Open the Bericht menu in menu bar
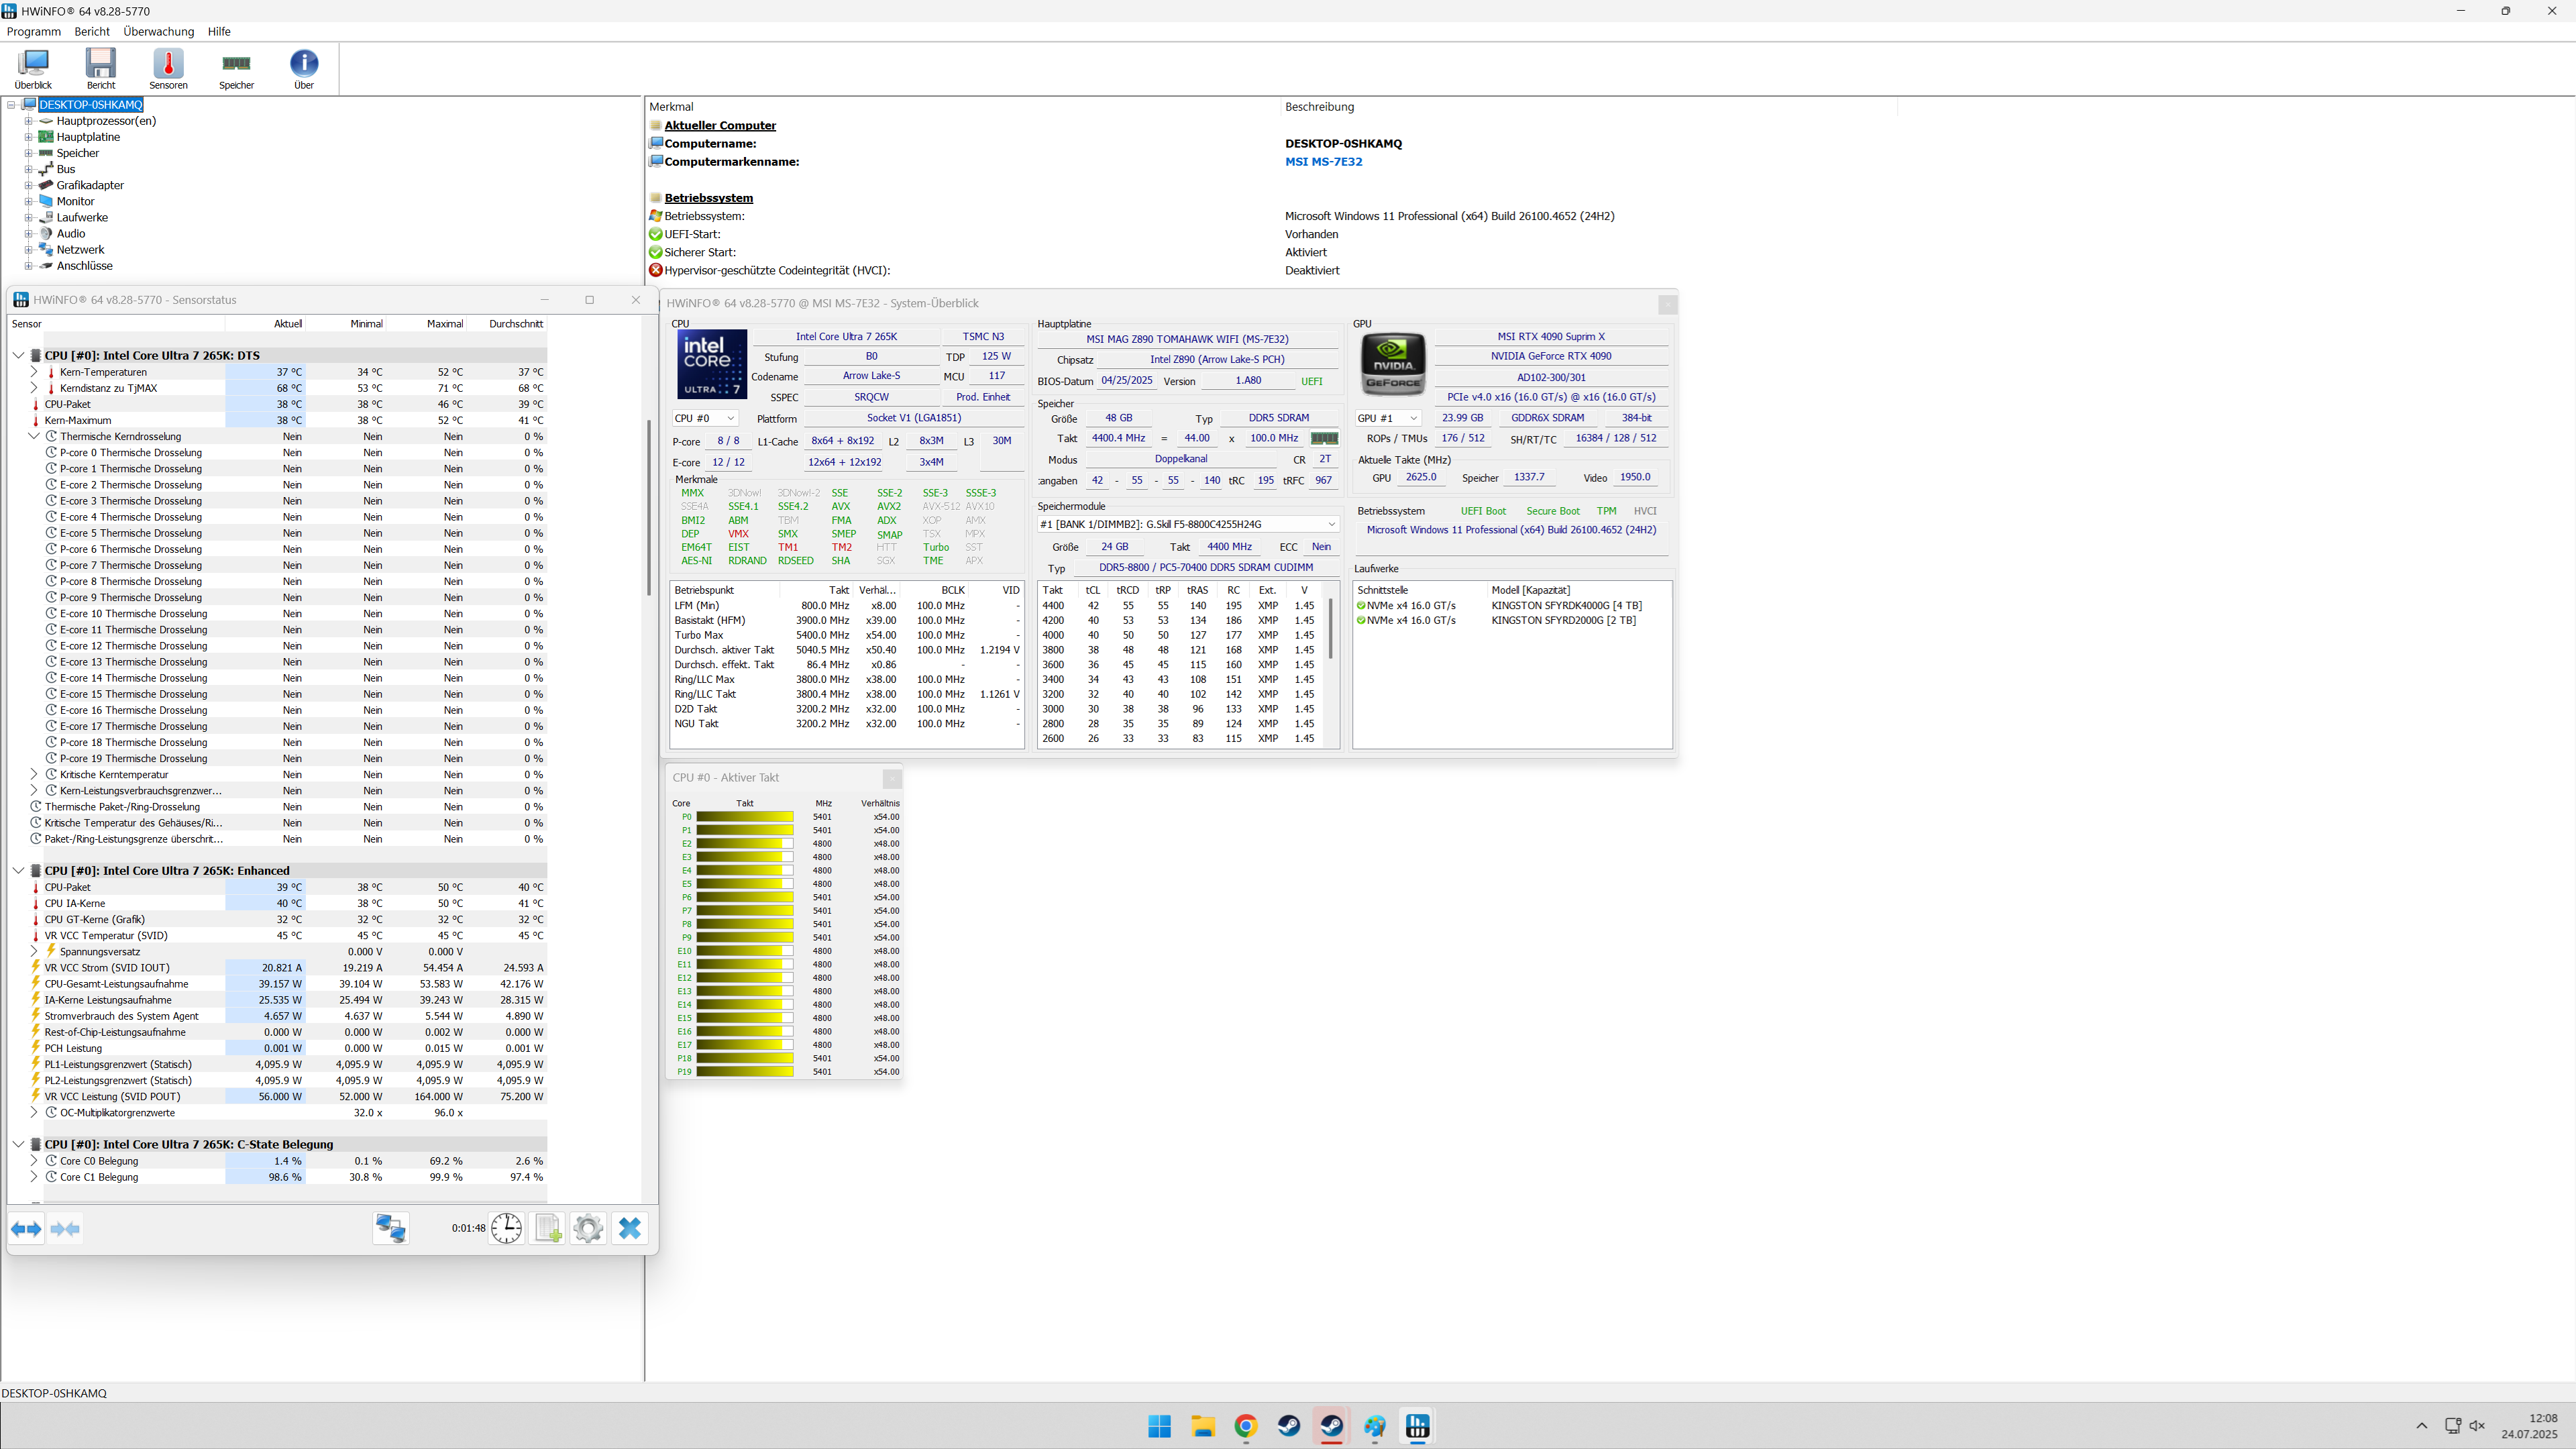This screenshot has width=2576, height=1449. pyautogui.click(x=92, y=31)
